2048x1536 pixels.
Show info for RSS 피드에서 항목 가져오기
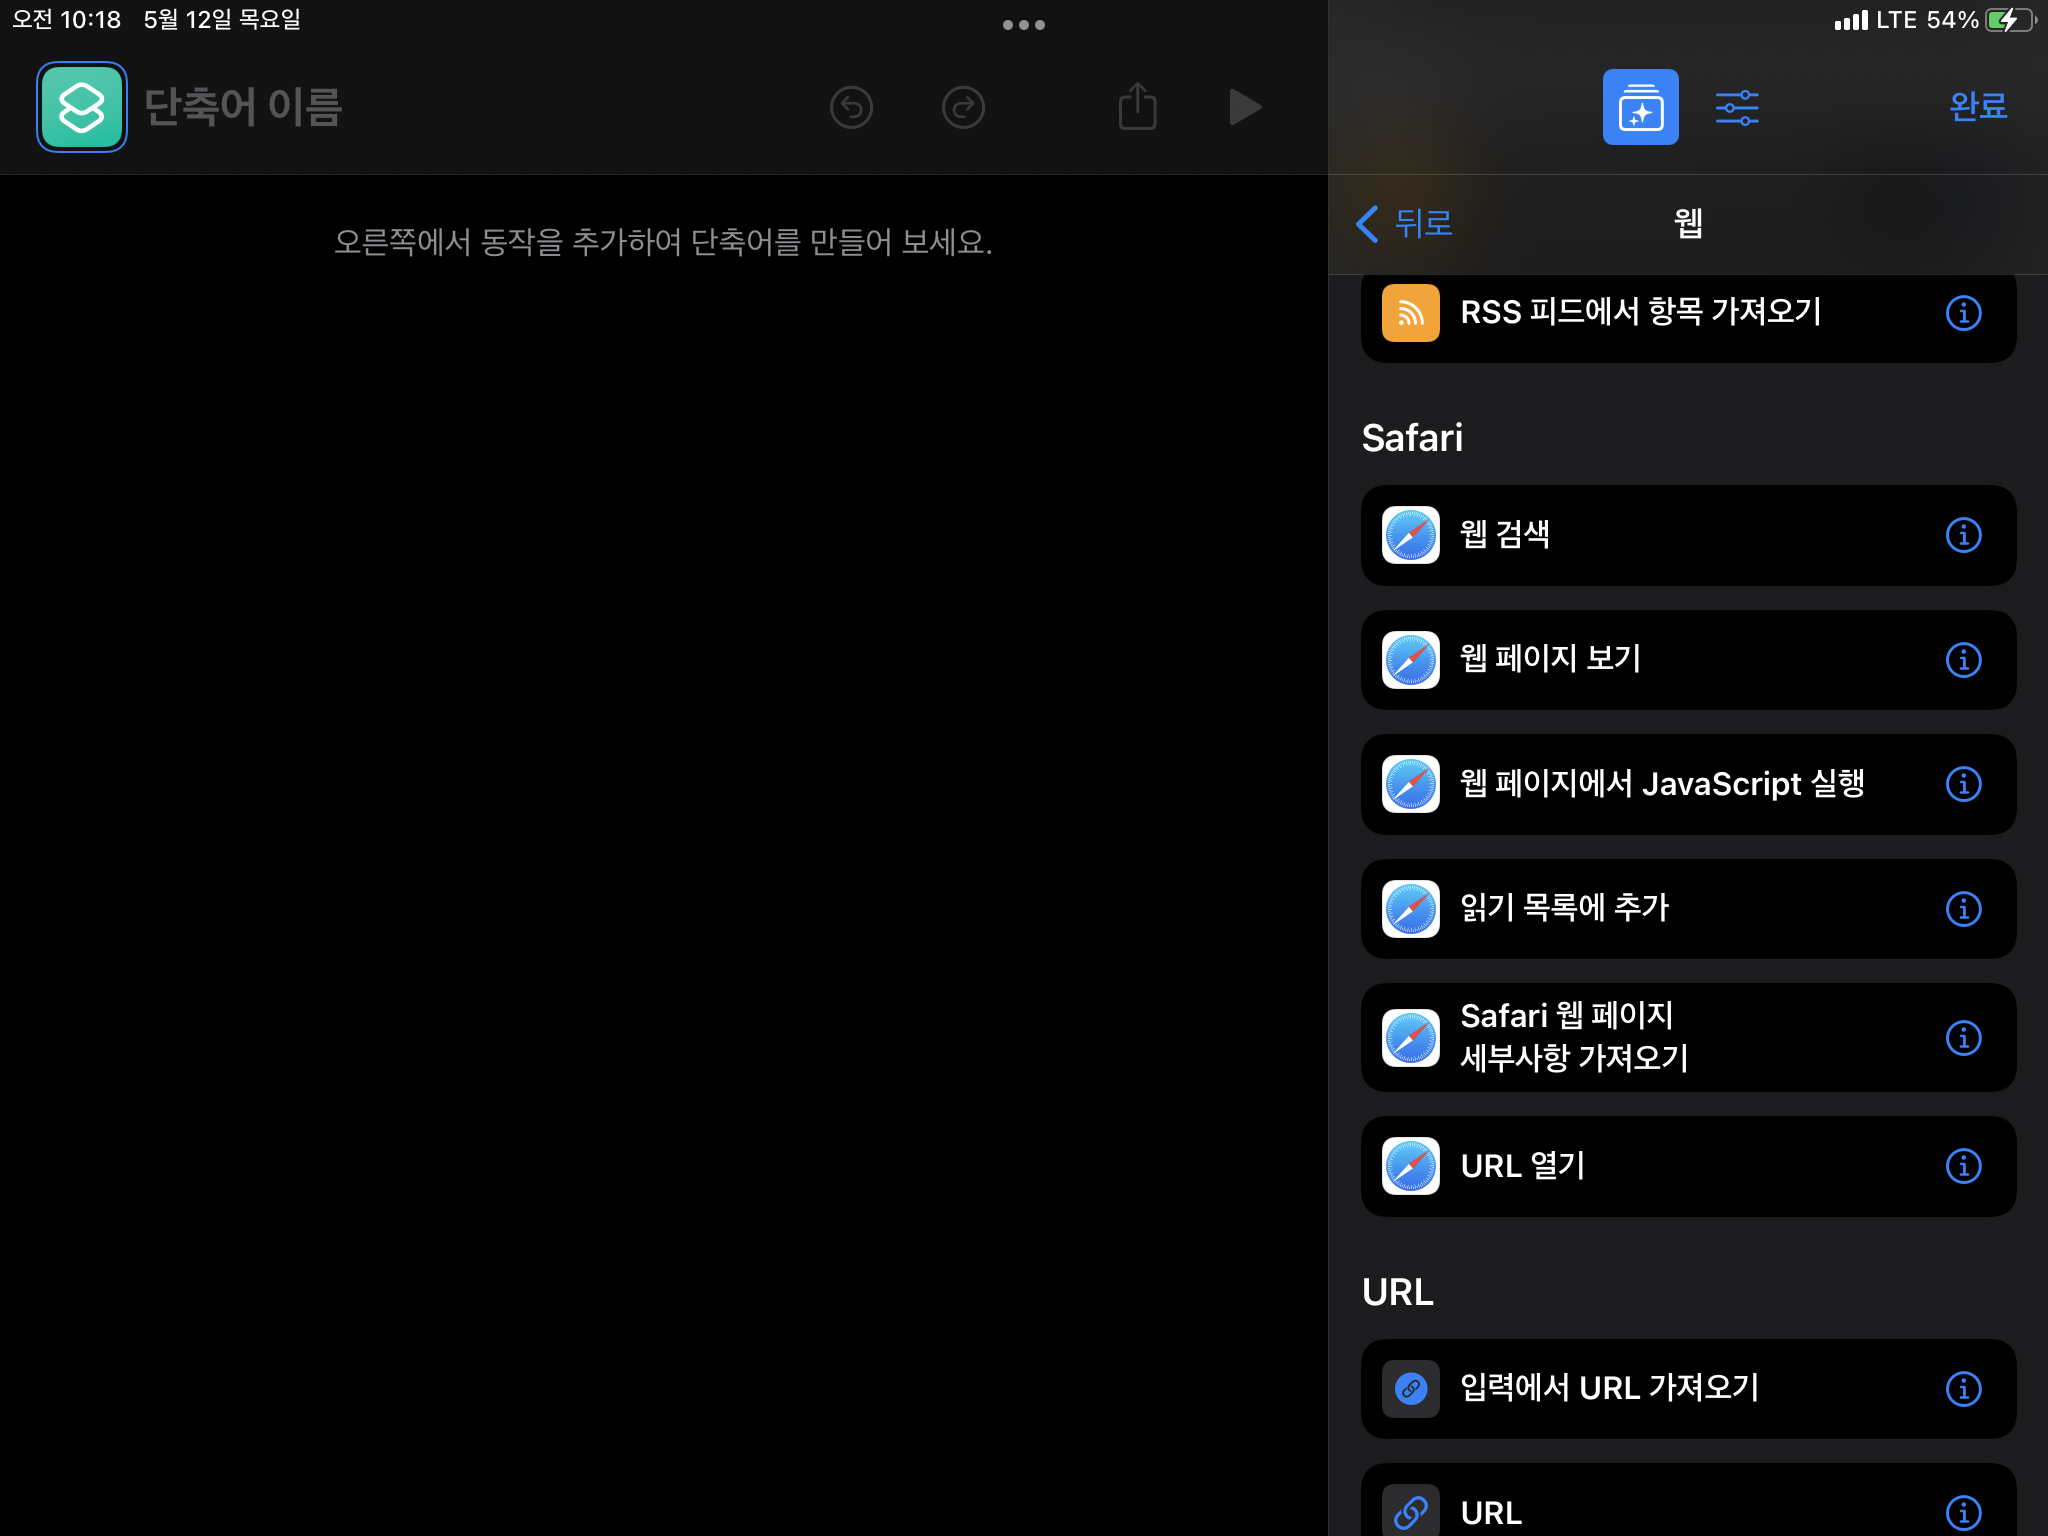point(1963,313)
